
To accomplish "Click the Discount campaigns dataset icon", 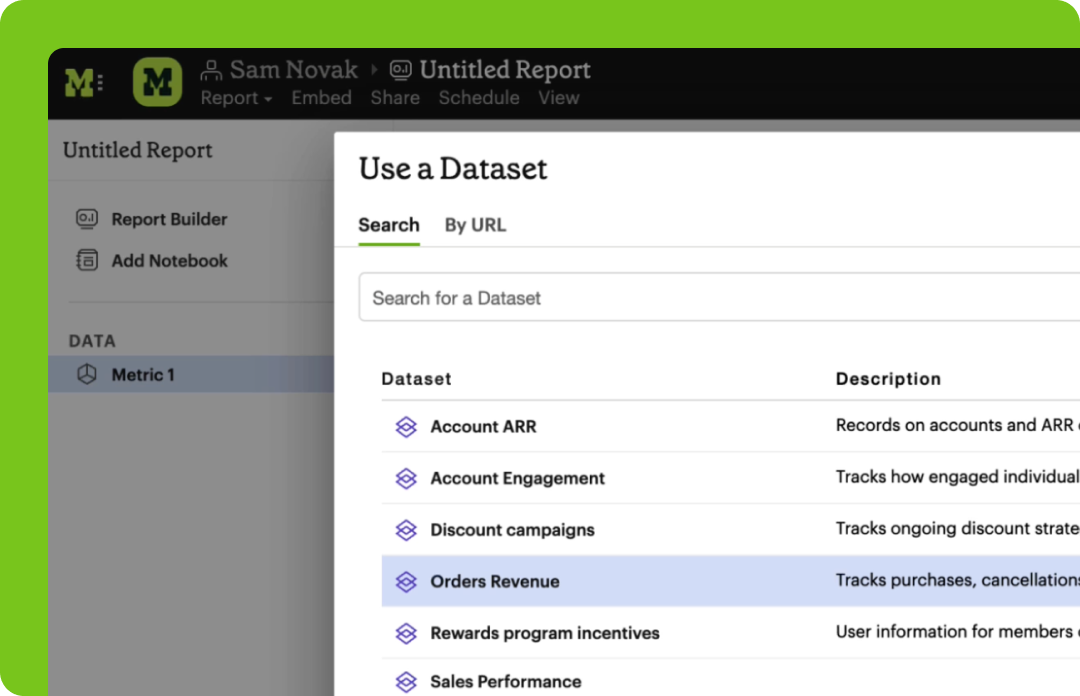I will [406, 530].
